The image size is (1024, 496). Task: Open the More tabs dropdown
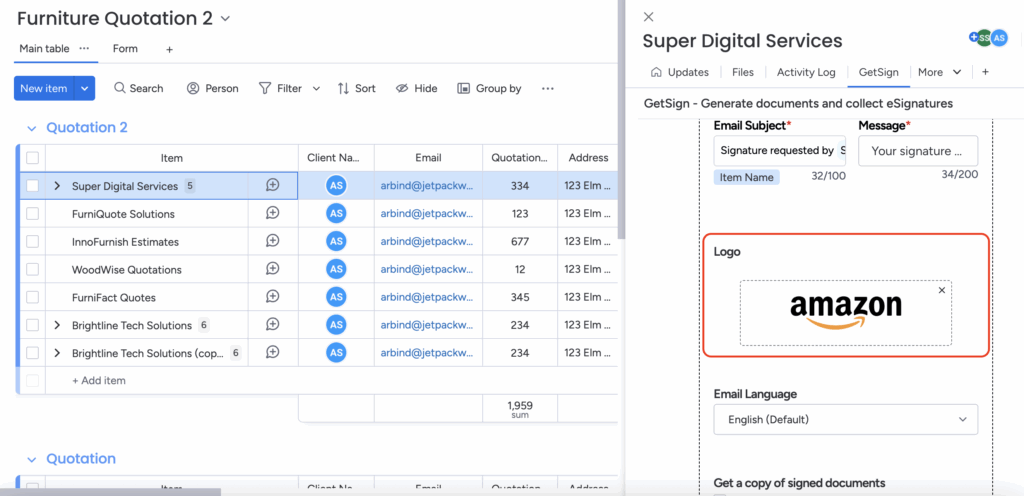(x=940, y=72)
